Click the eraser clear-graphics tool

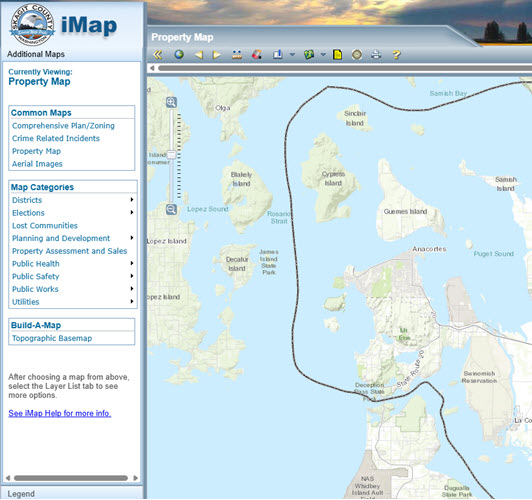[x=257, y=55]
